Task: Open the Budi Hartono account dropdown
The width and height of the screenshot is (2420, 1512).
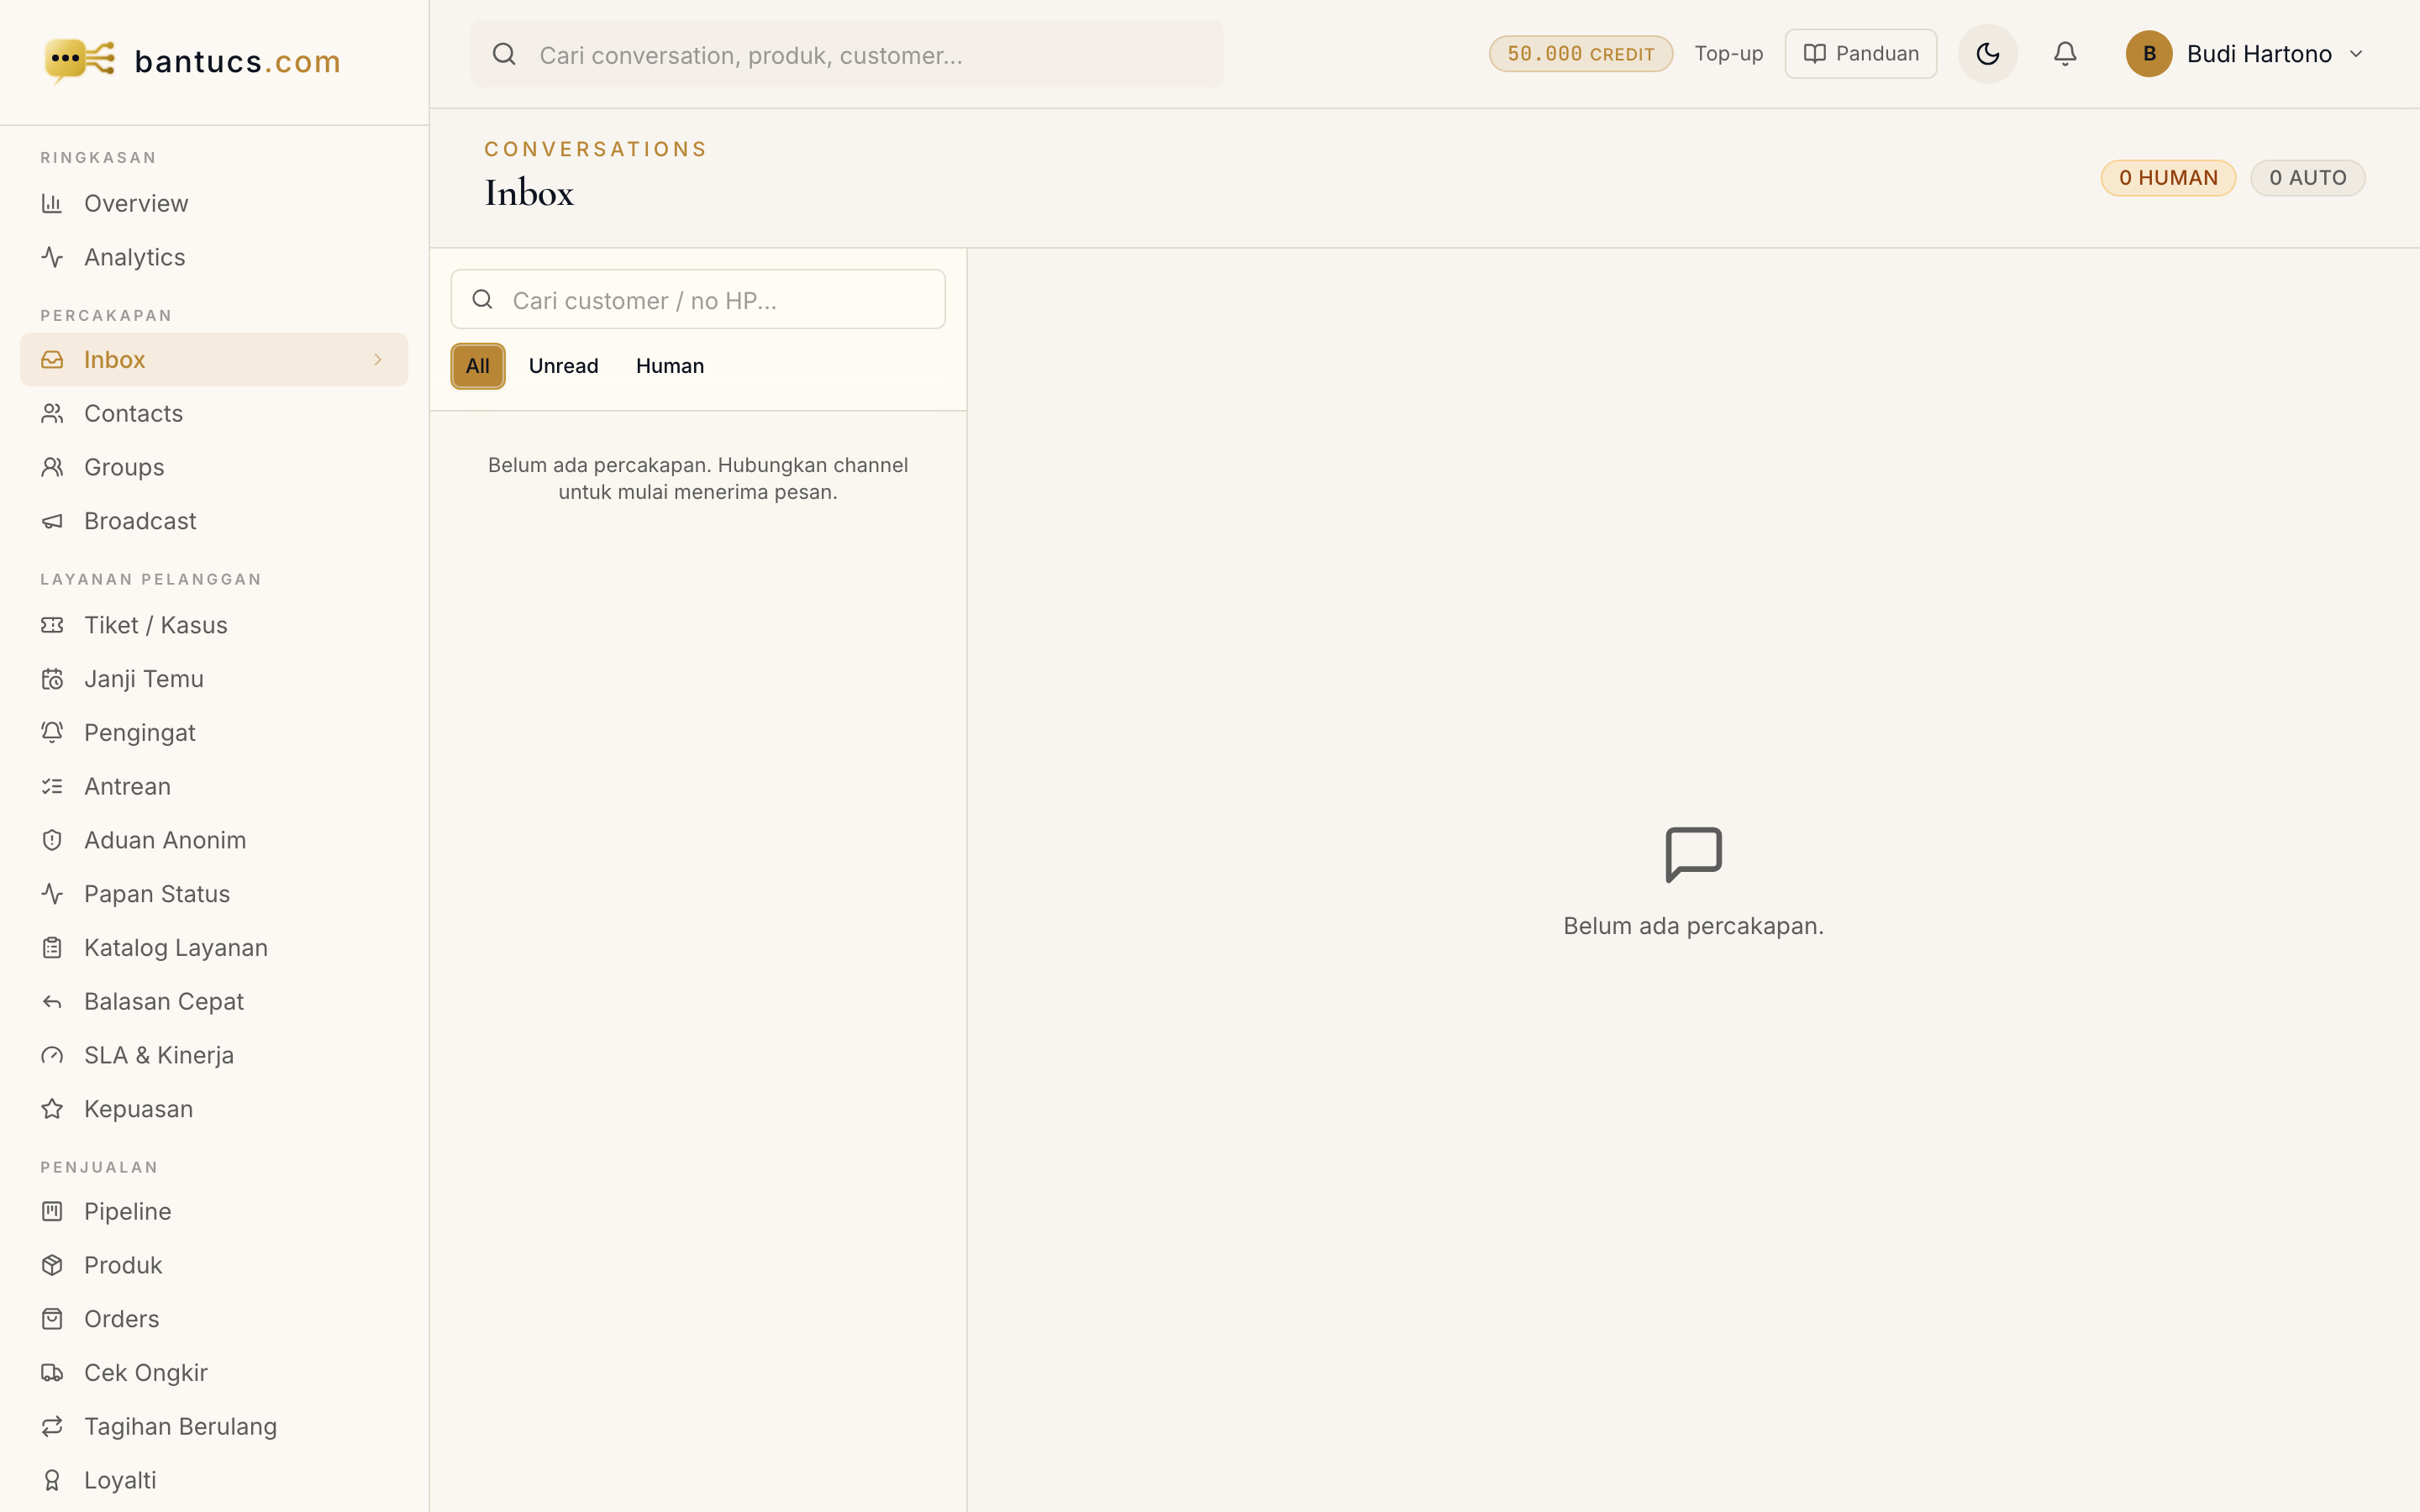Action: [x=2245, y=54]
